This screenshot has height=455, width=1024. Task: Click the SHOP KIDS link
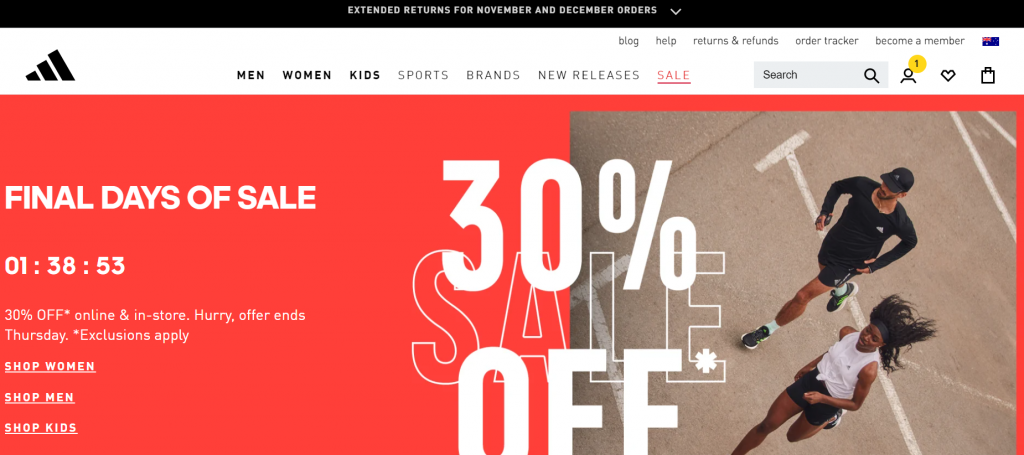[41, 428]
